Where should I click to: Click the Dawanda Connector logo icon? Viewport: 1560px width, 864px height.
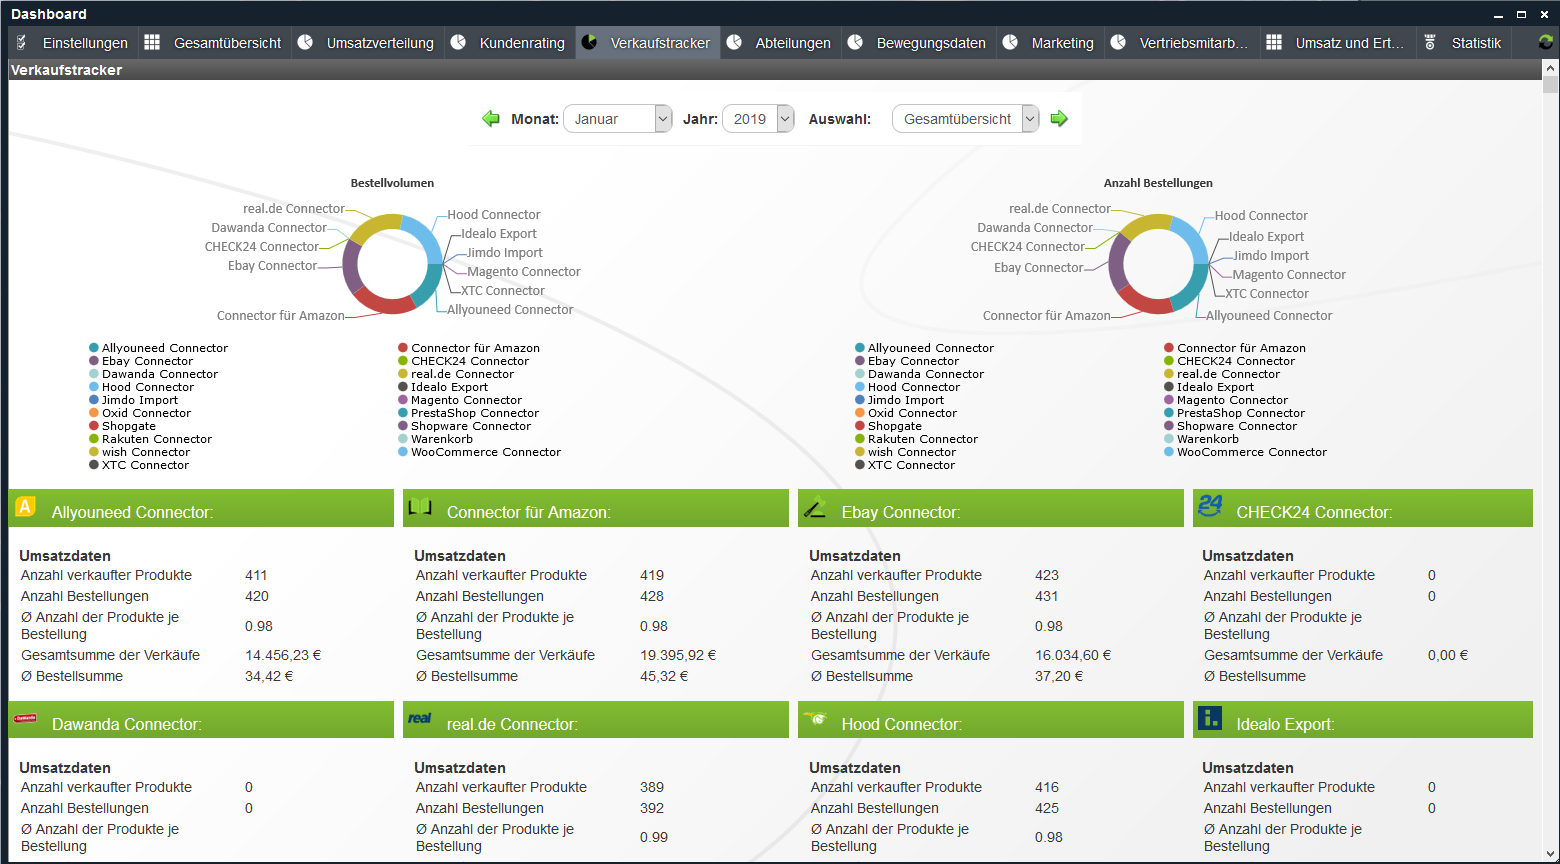coord(25,718)
